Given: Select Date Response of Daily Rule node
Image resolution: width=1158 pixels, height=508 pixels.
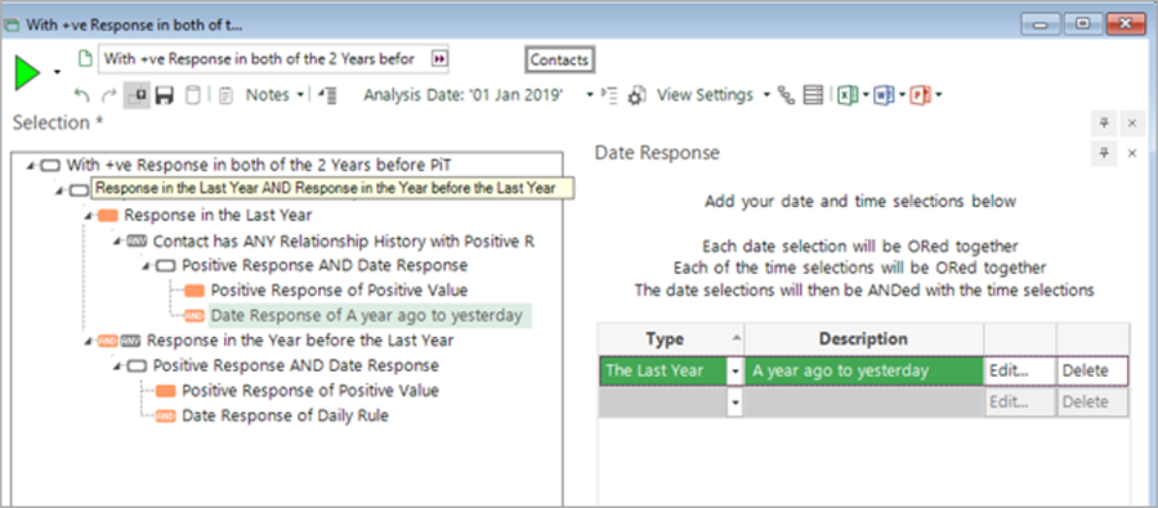Looking at the screenshot, I should coord(285,415).
